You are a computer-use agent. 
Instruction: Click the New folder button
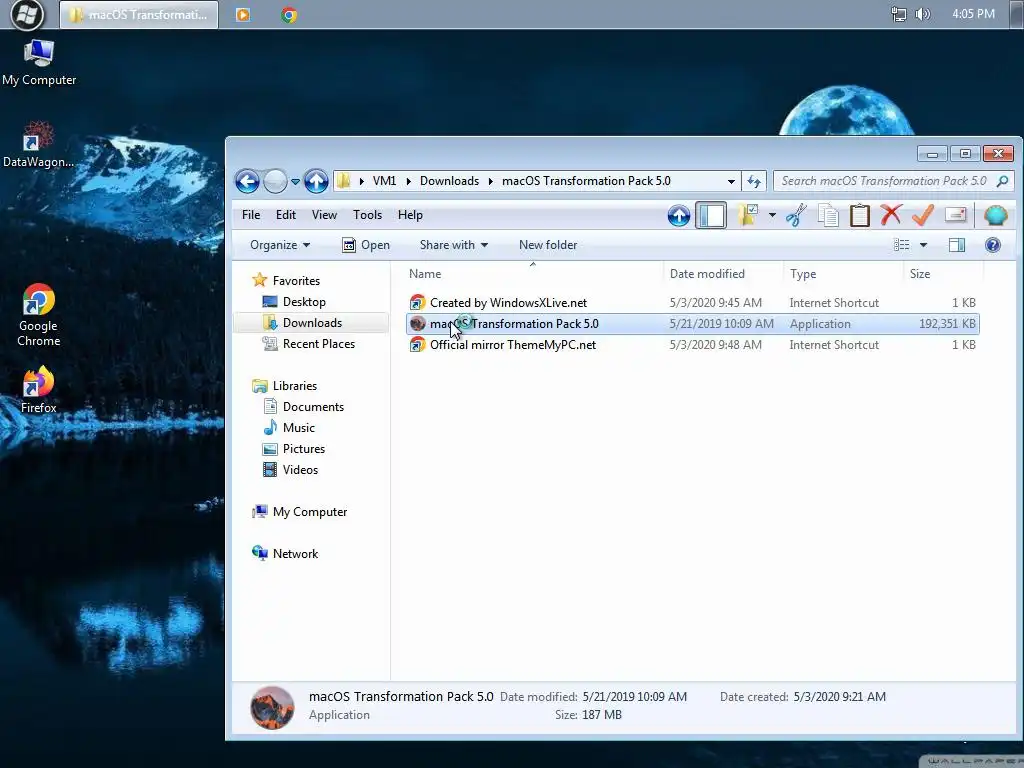pyautogui.click(x=548, y=245)
